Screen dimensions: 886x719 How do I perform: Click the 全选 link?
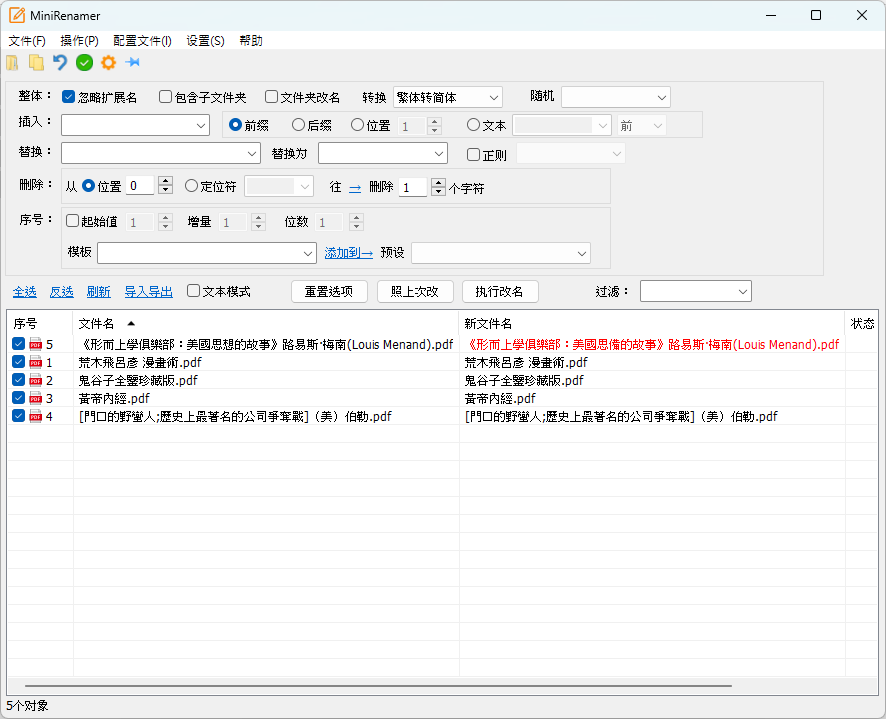tap(24, 292)
